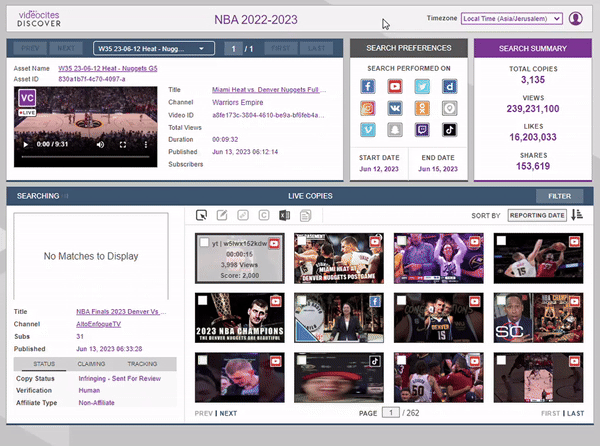The image size is (600, 446).
Task: Open the video player more options menu
Action: pos(145,145)
